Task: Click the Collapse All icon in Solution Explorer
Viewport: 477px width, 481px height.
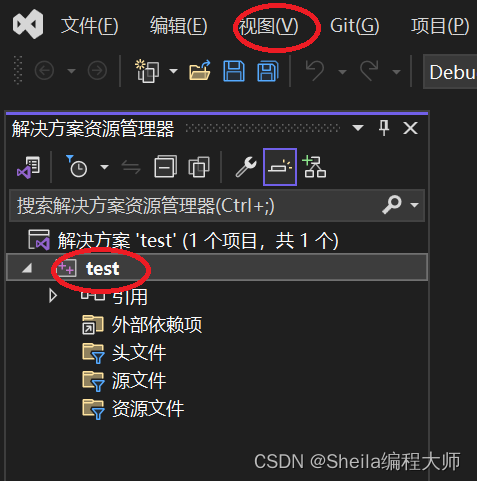Action: pyautogui.click(x=165, y=167)
